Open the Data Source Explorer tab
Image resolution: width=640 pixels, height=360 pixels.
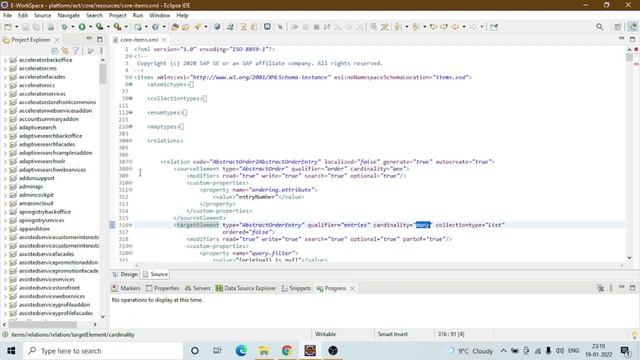coord(246,288)
